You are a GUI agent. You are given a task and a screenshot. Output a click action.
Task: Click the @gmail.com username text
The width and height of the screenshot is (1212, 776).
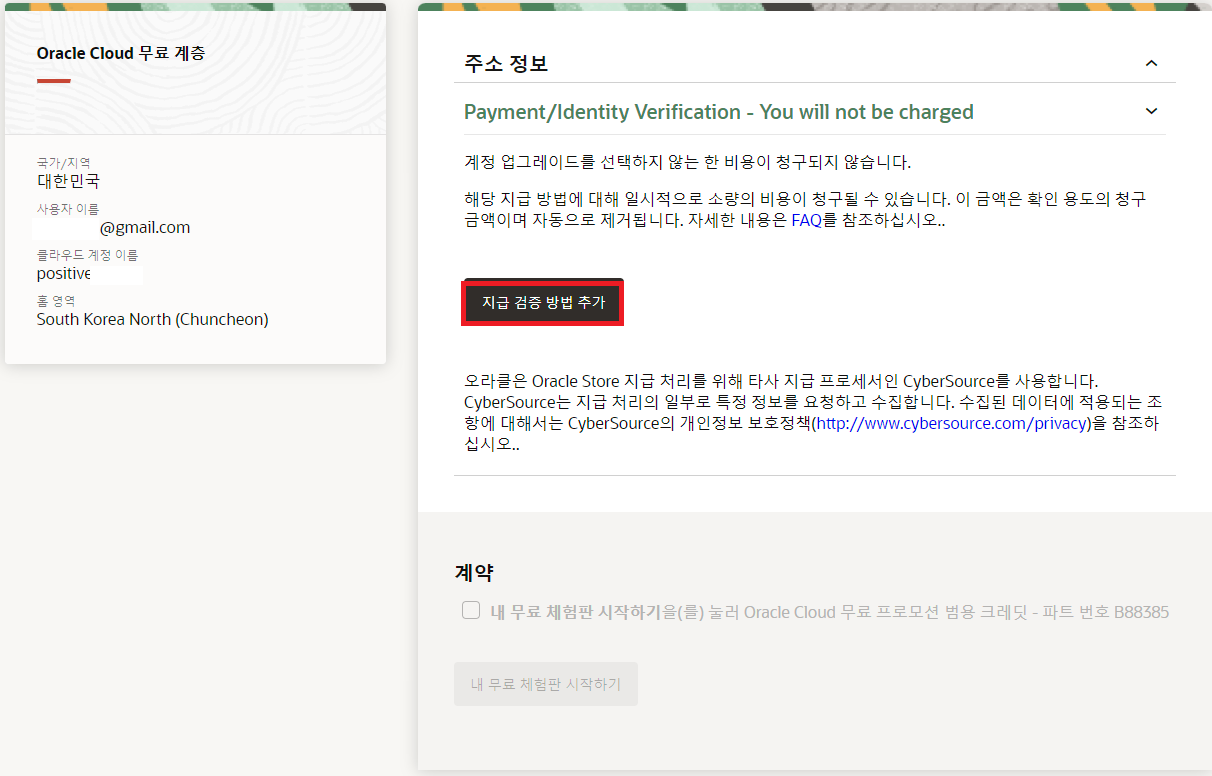point(145,227)
